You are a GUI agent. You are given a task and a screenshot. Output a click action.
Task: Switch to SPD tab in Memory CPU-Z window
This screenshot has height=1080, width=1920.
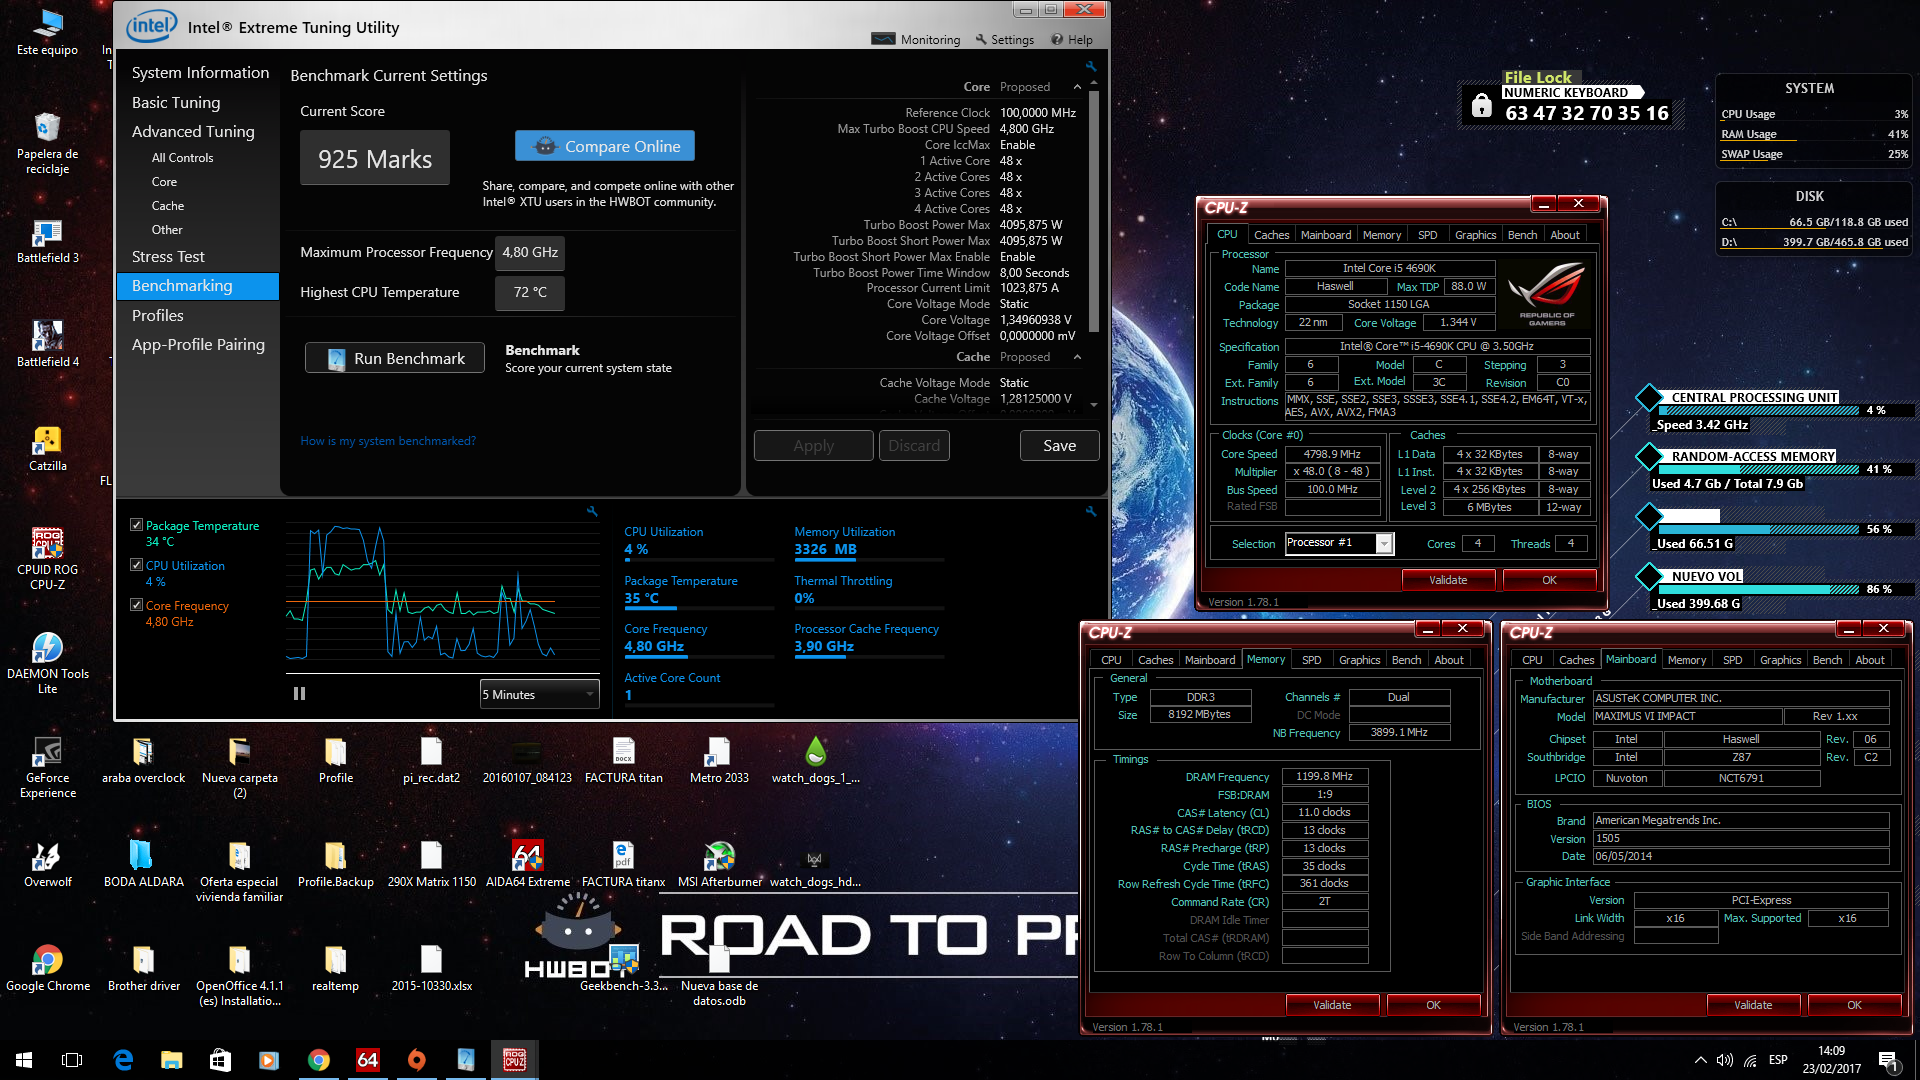1311,660
